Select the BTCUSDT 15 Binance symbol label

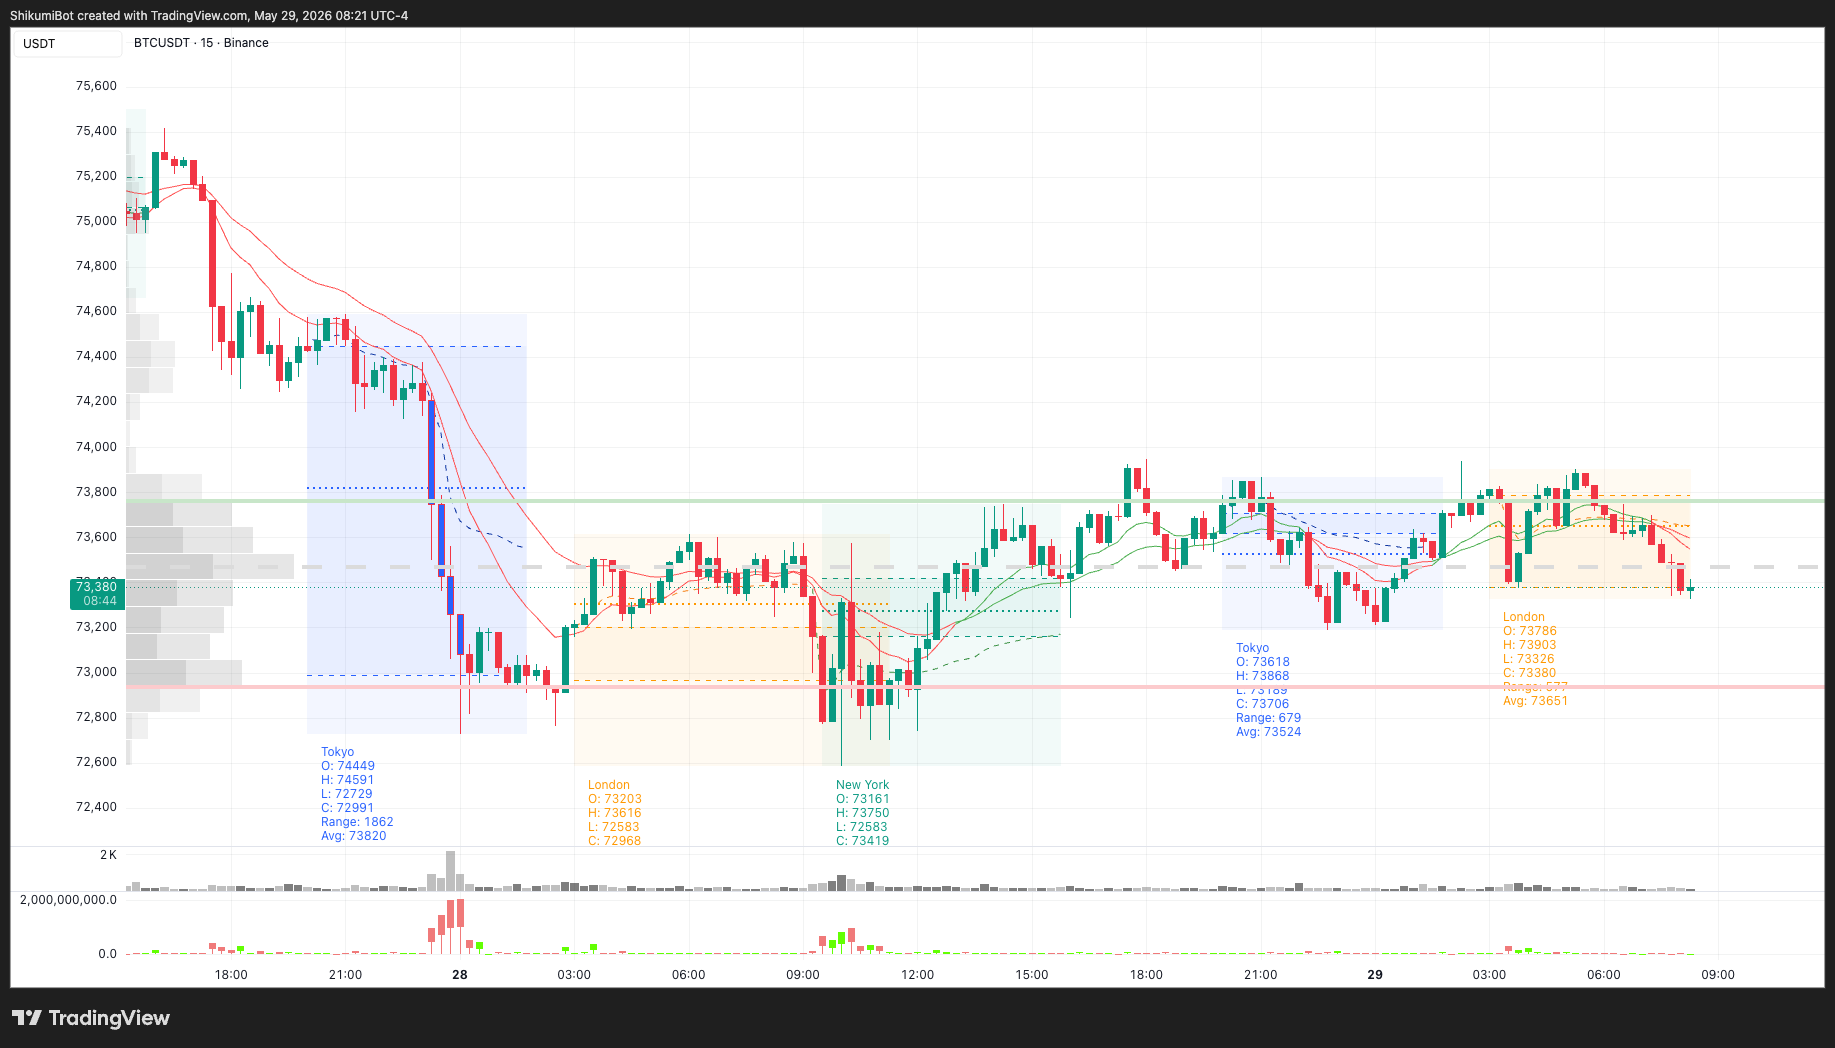(x=201, y=43)
